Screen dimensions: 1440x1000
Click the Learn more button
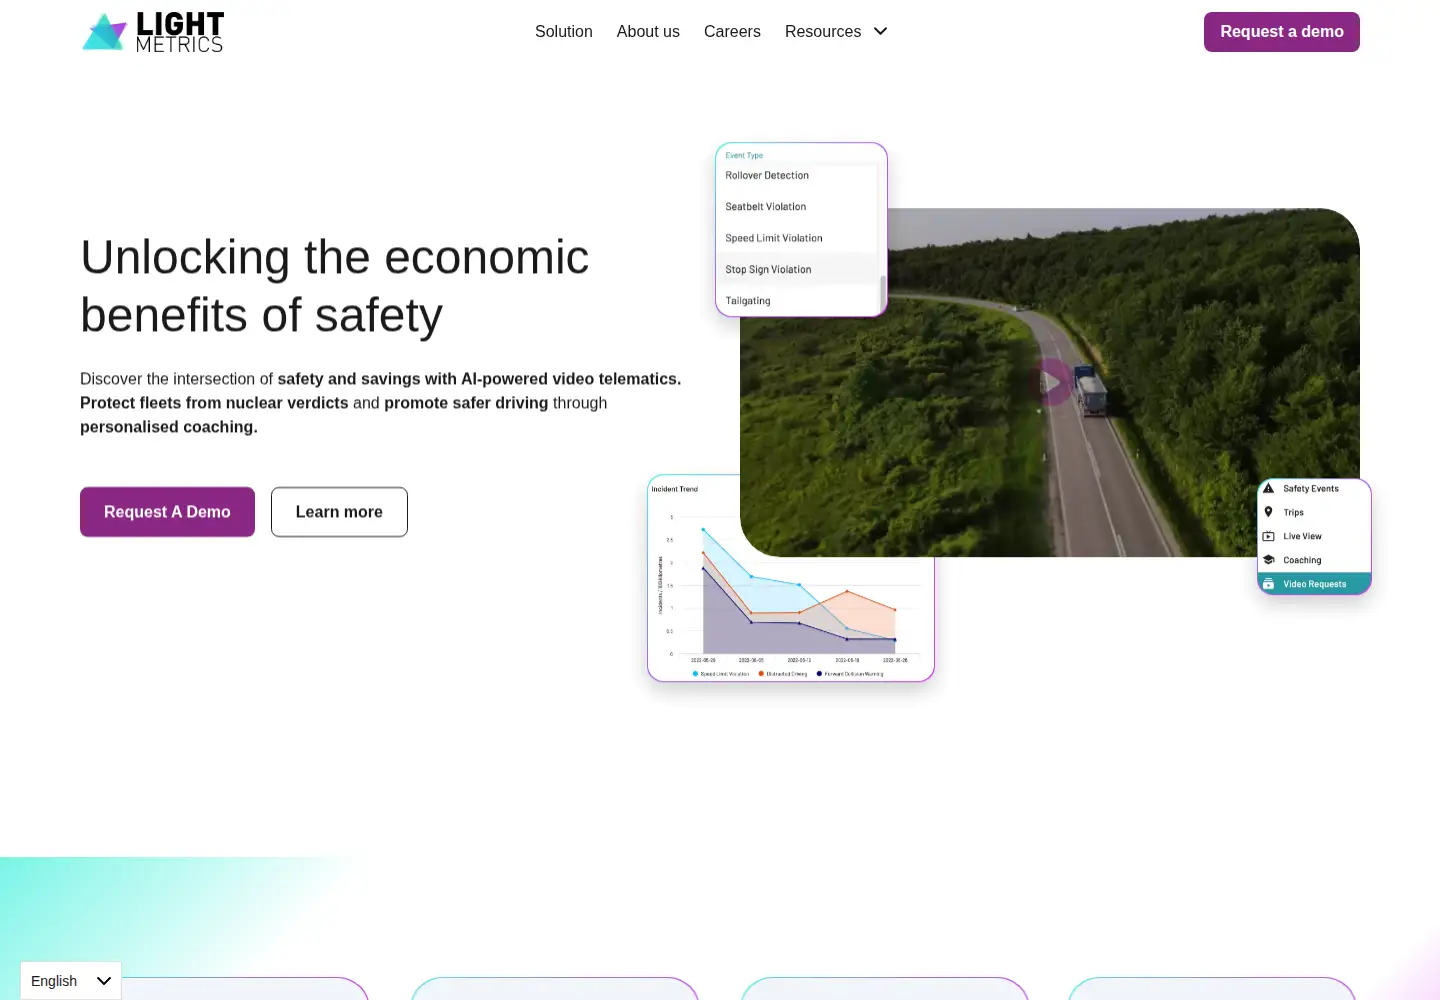point(339,512)
